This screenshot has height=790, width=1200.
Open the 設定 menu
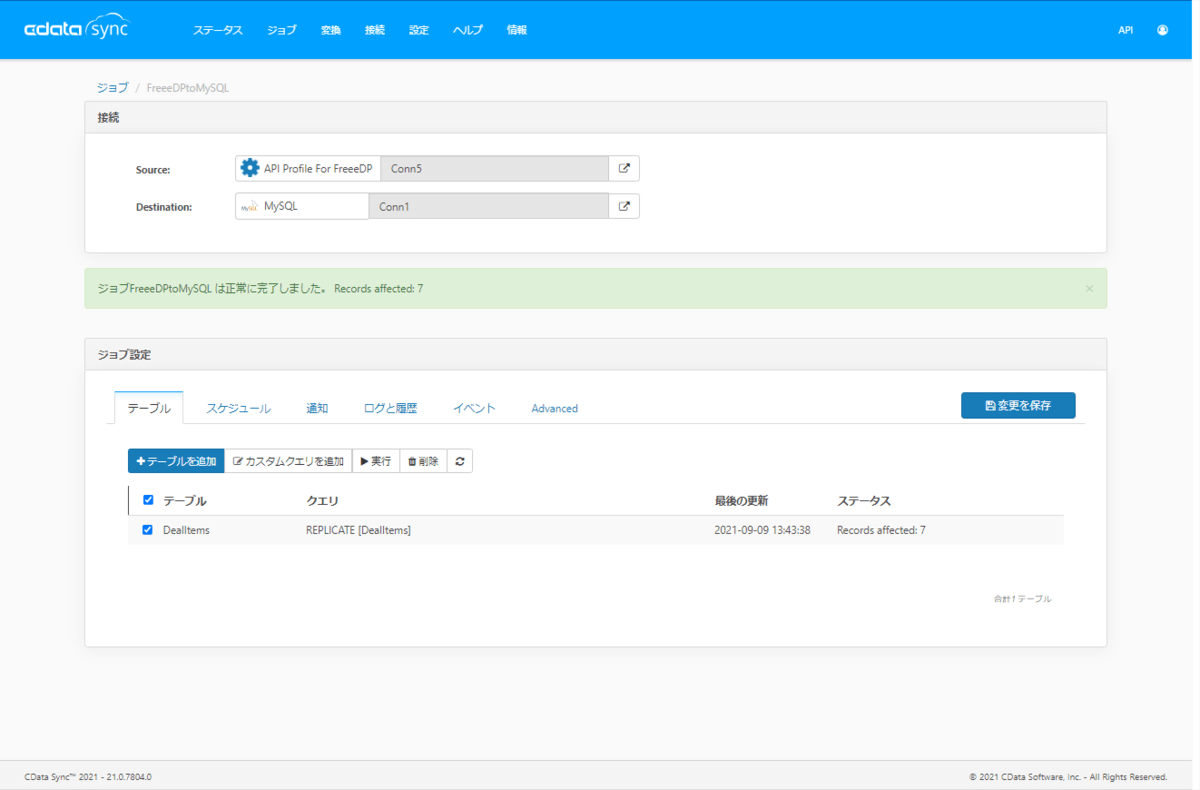coord(419,30)
